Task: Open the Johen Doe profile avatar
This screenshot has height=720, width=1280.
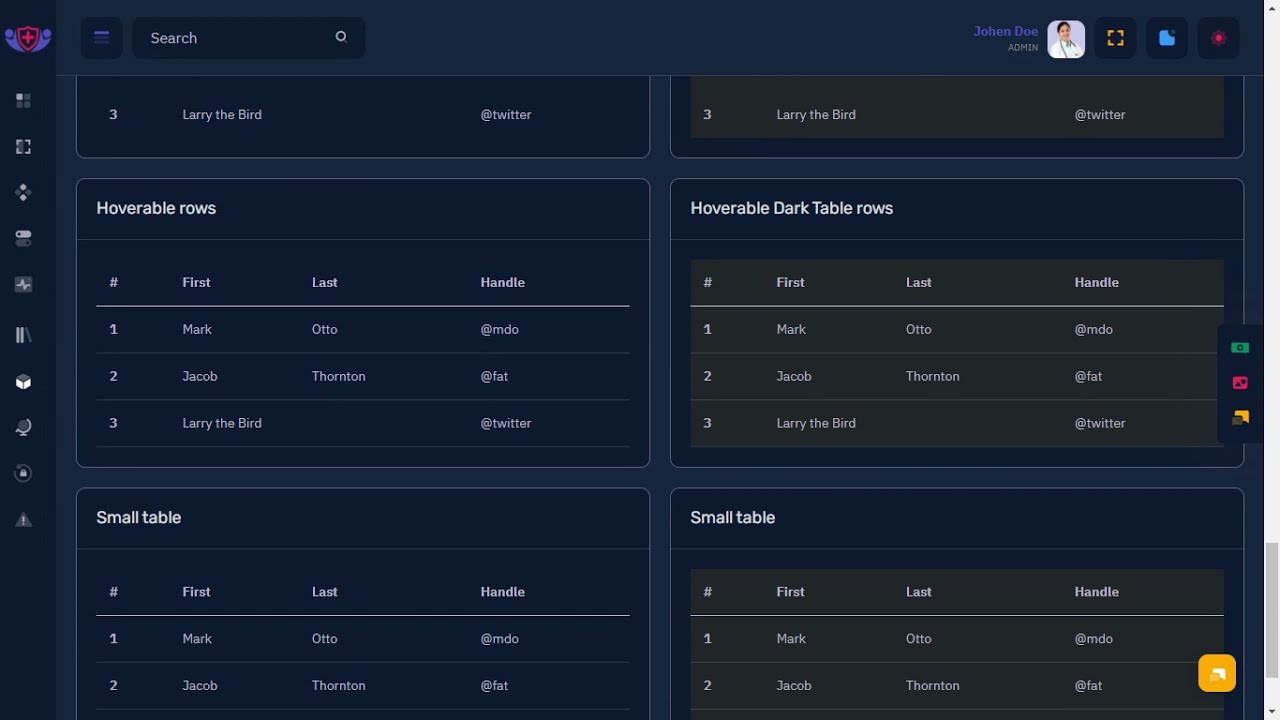Action: click(1066, 39)
